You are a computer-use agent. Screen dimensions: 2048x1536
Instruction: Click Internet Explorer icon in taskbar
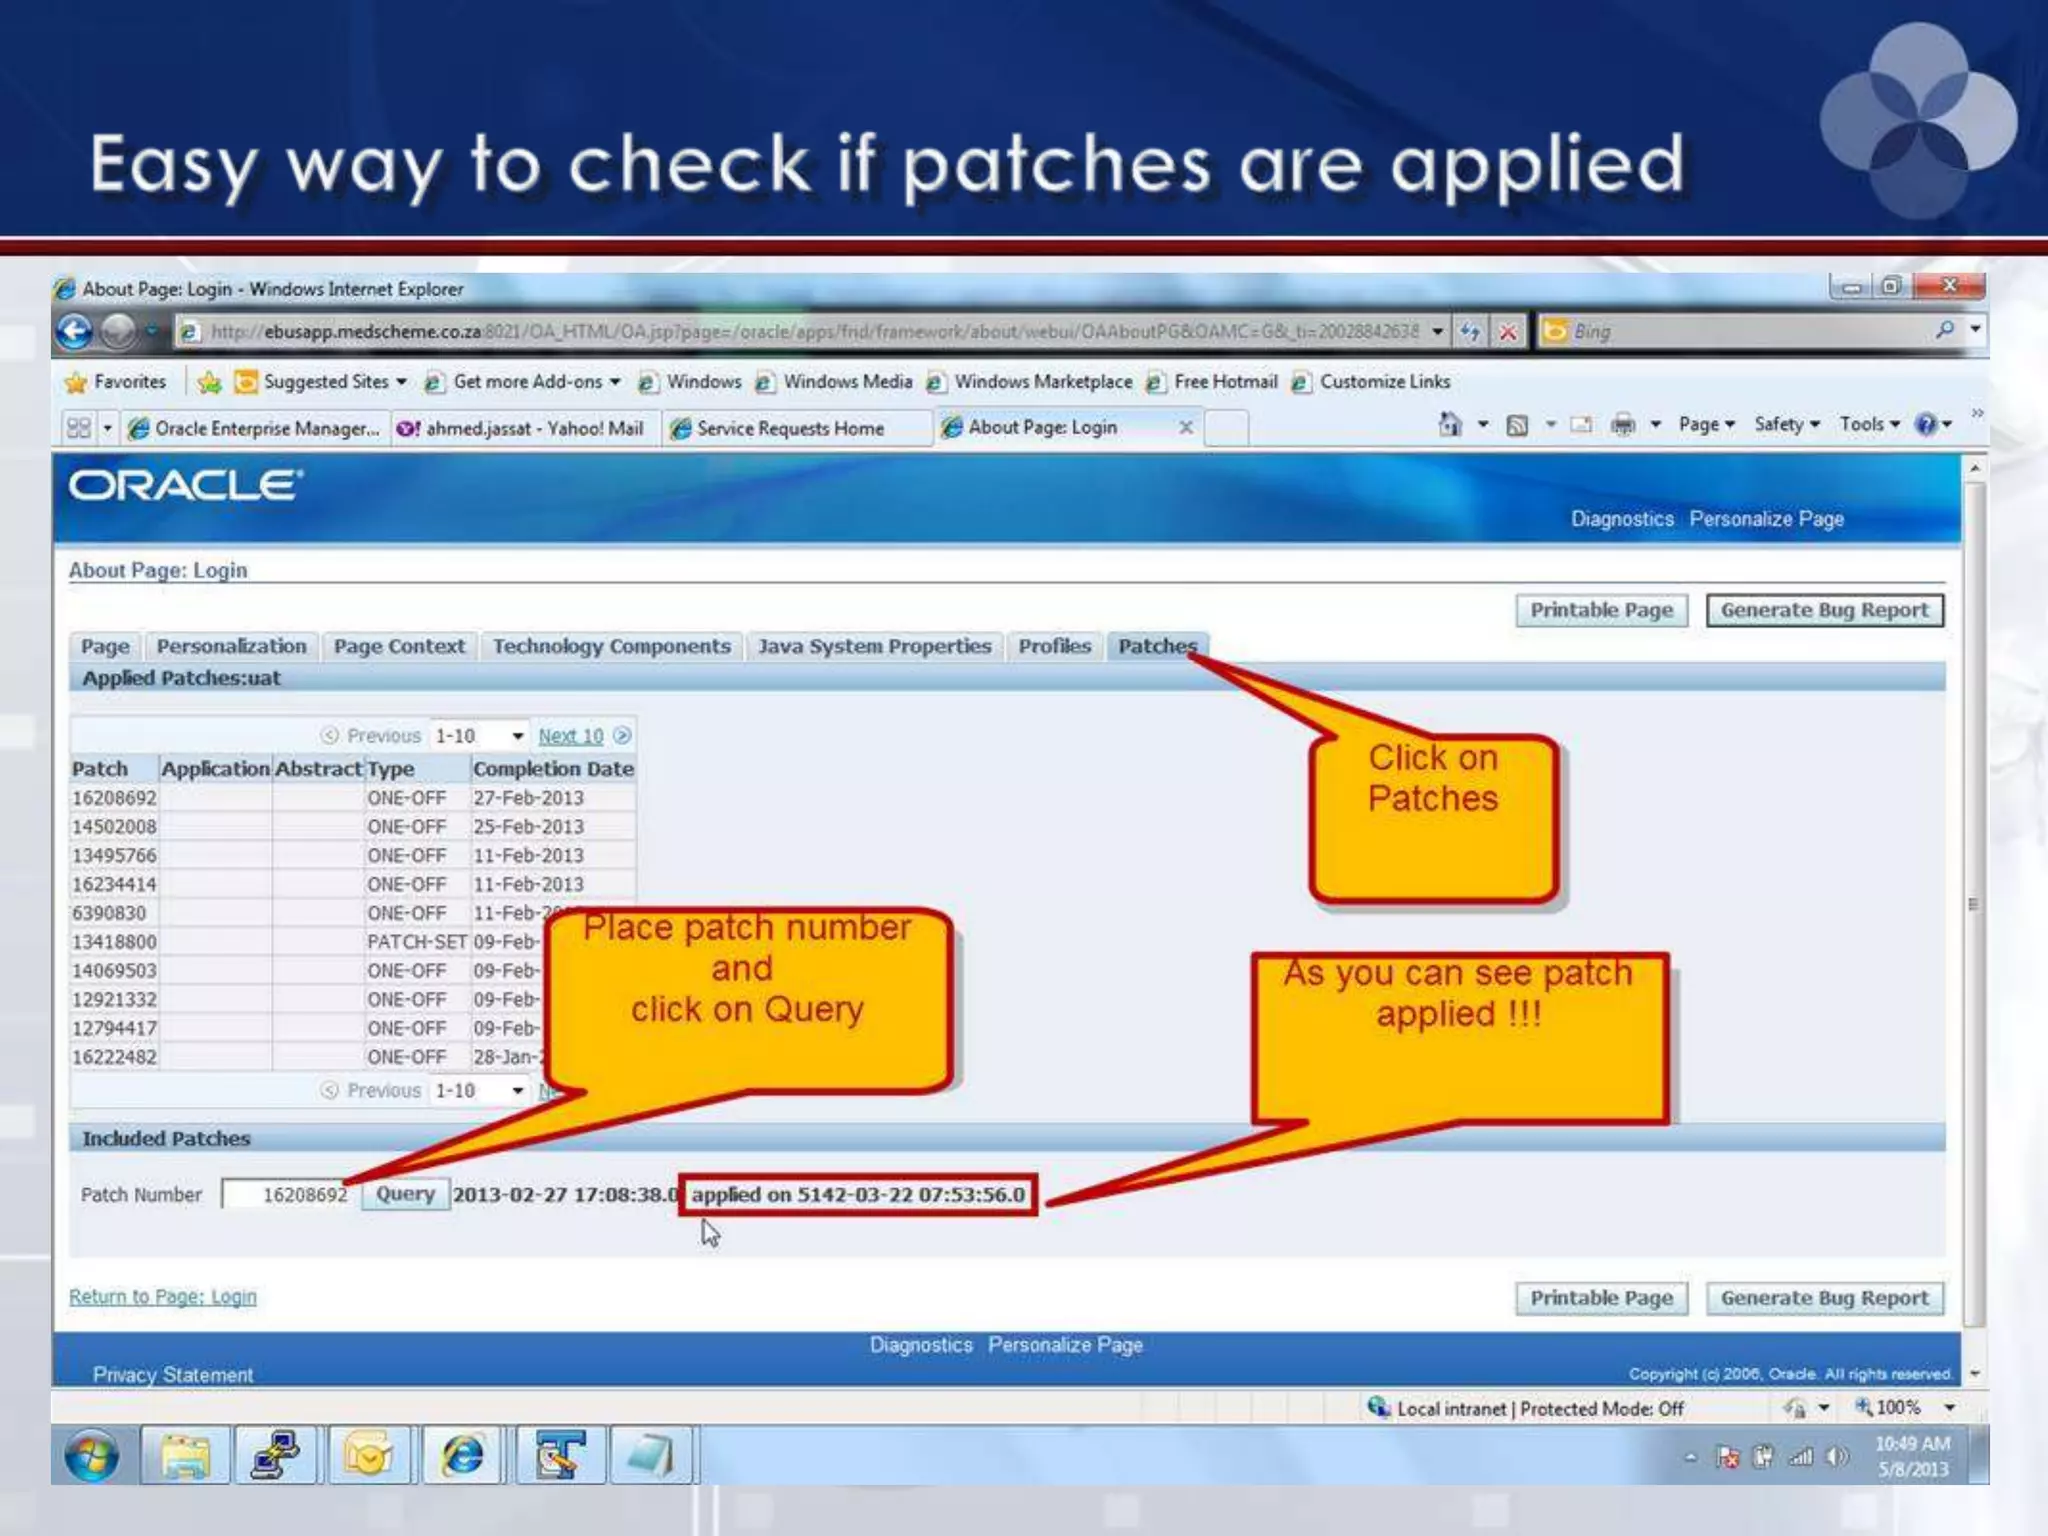click(x=462, y=1455)
